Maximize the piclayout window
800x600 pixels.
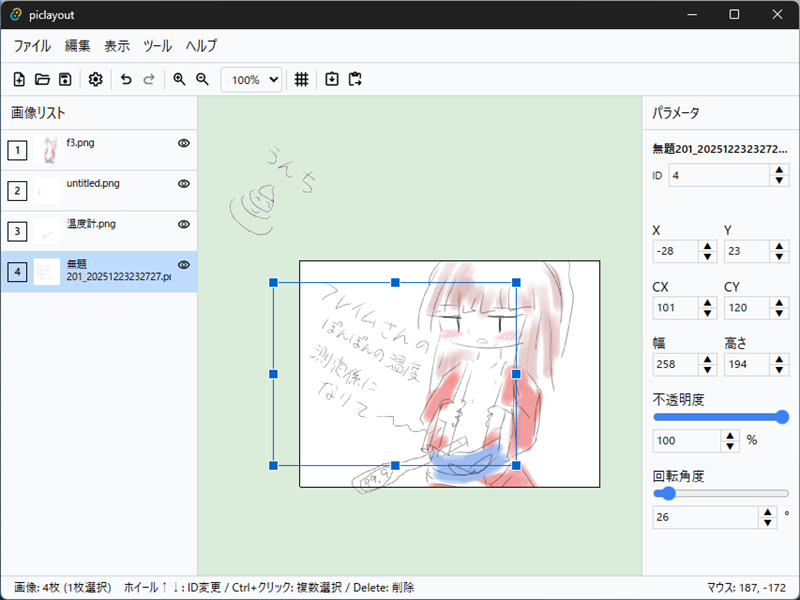coord(734,14)
